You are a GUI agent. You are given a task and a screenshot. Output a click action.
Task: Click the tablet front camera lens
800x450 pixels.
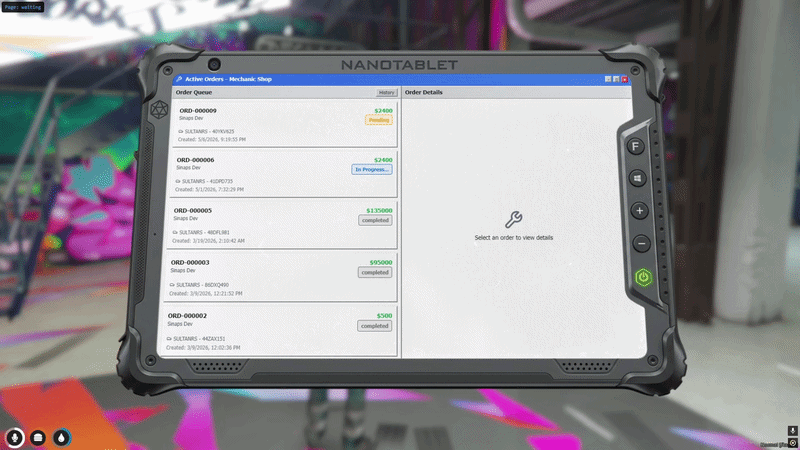[214, 64]
